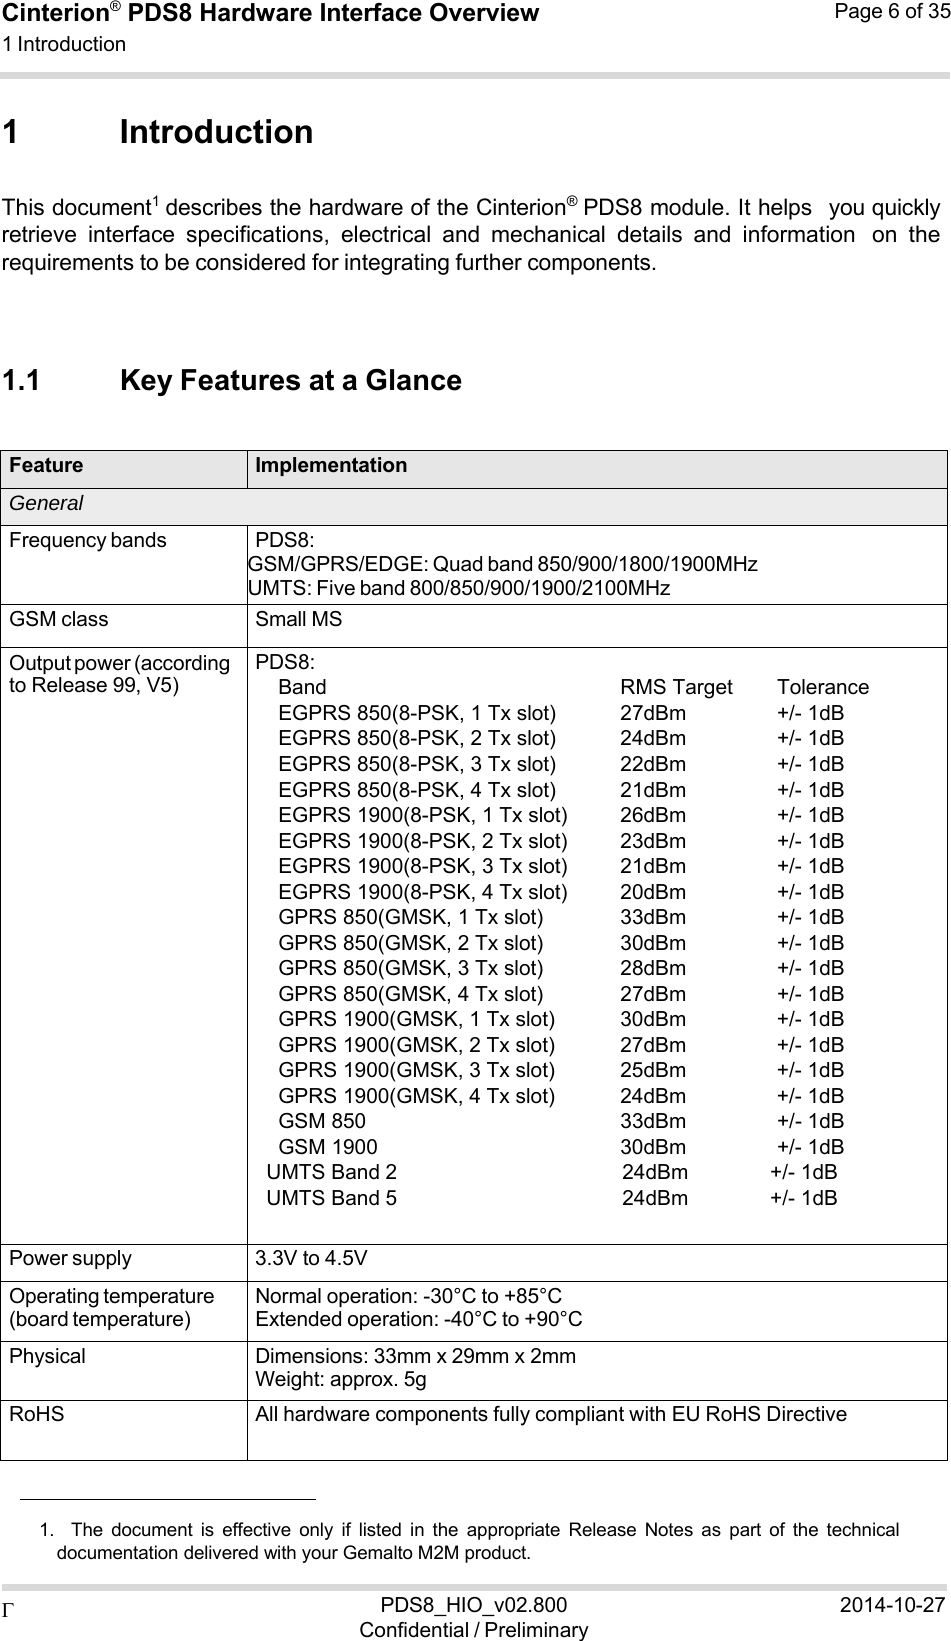Select the 'GSM/GPRS/EDGE: Quad band' line
951x1641 pixels.
(502, 565)
